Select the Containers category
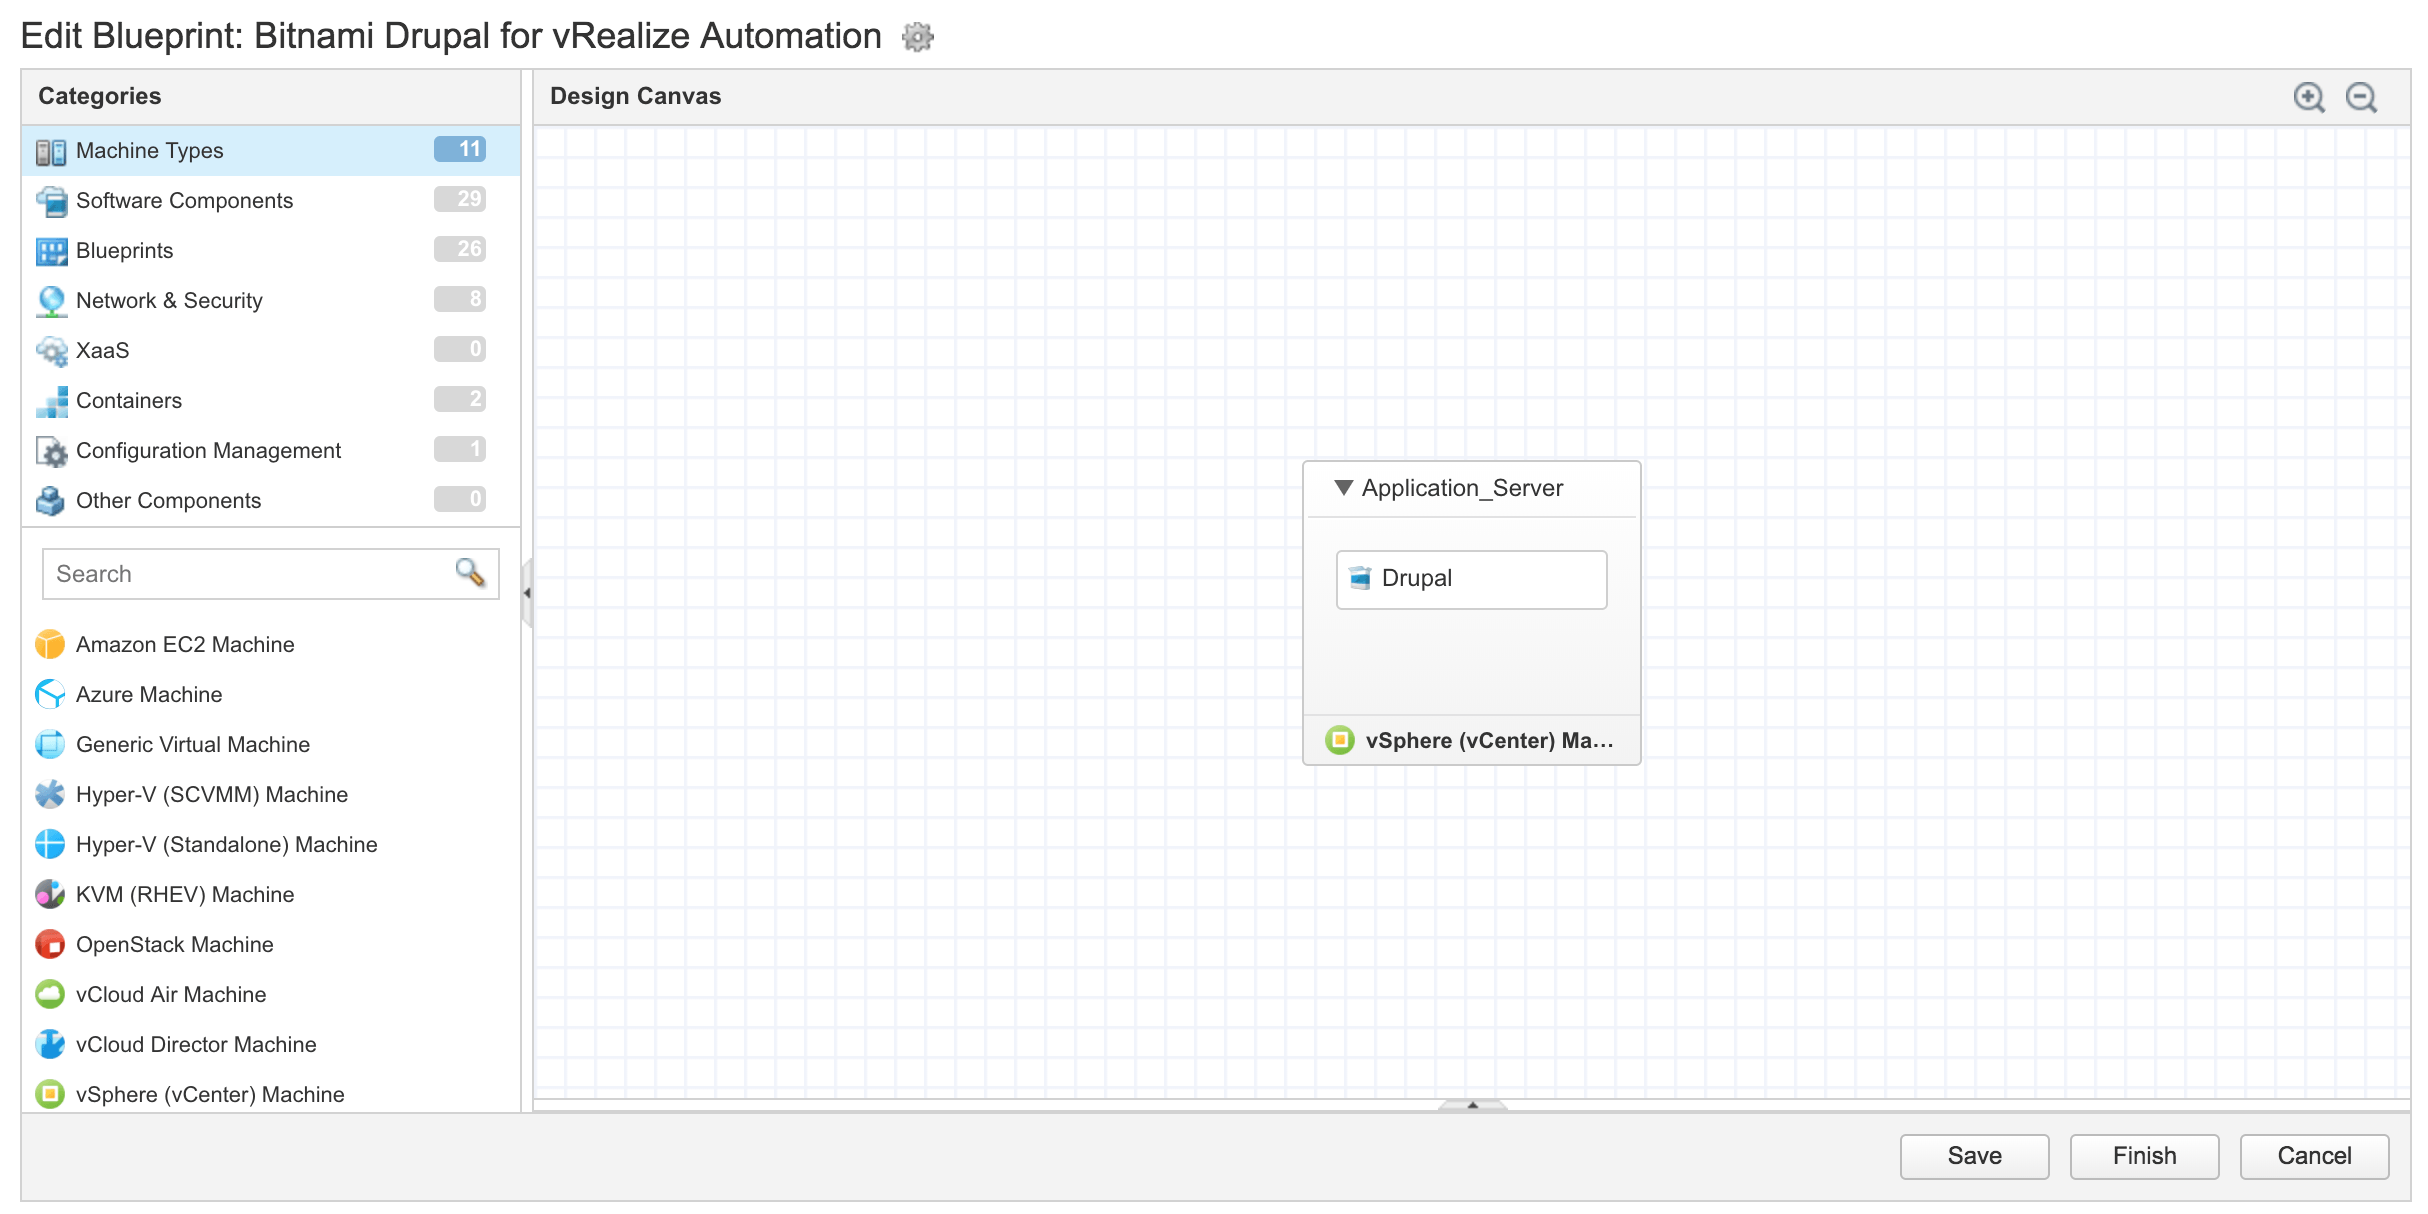 (x=271, y=401)
